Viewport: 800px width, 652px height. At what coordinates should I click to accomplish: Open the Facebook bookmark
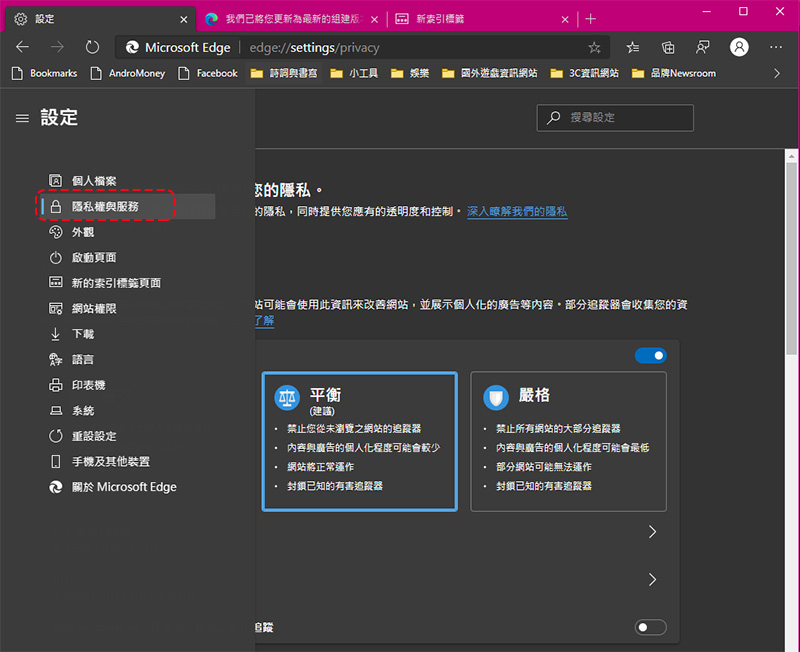click(208, 73)
